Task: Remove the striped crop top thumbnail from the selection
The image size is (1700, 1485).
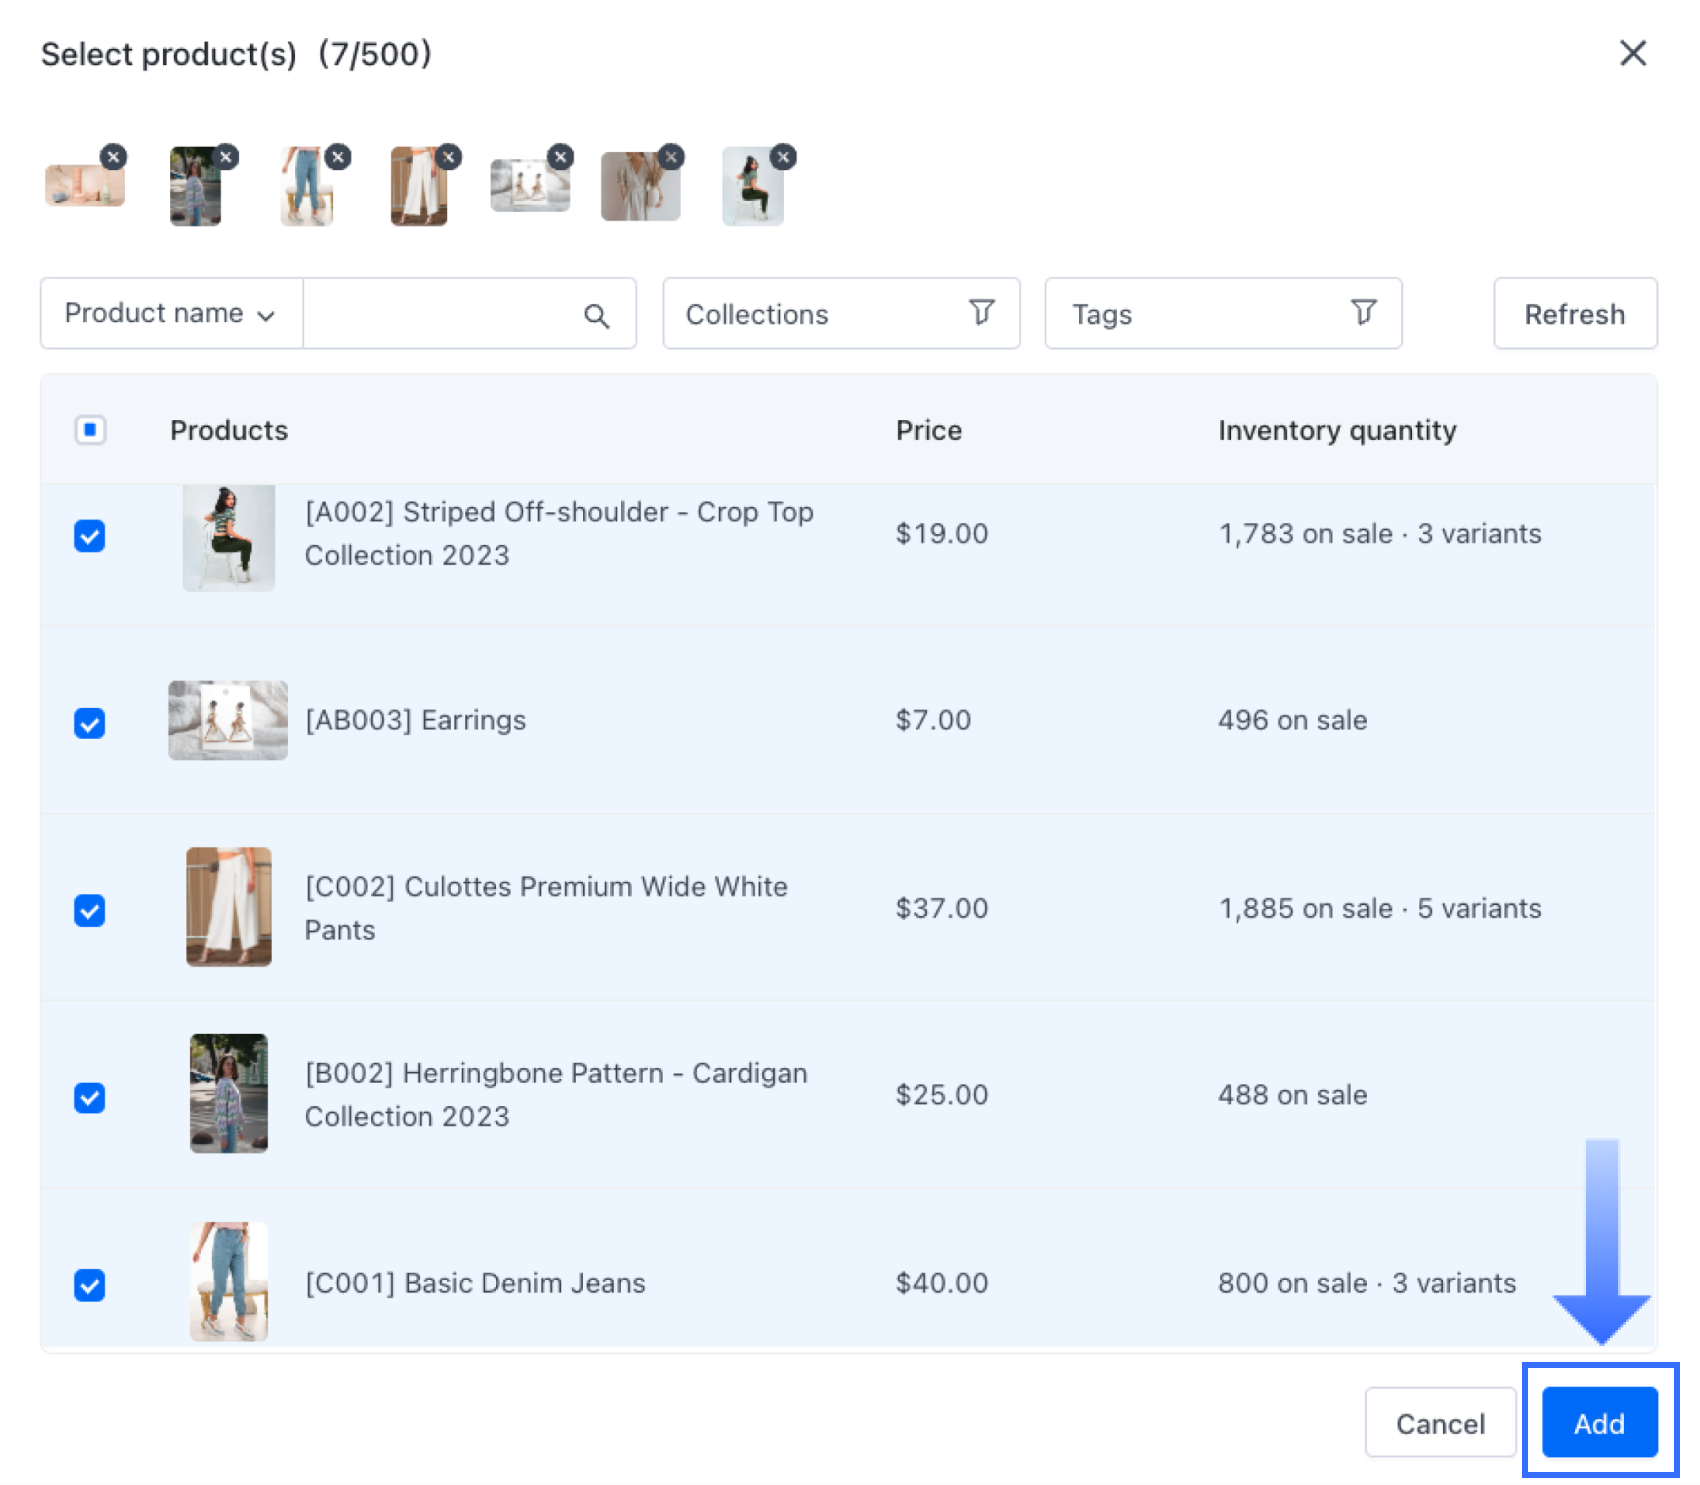Action: click(784, 157)
